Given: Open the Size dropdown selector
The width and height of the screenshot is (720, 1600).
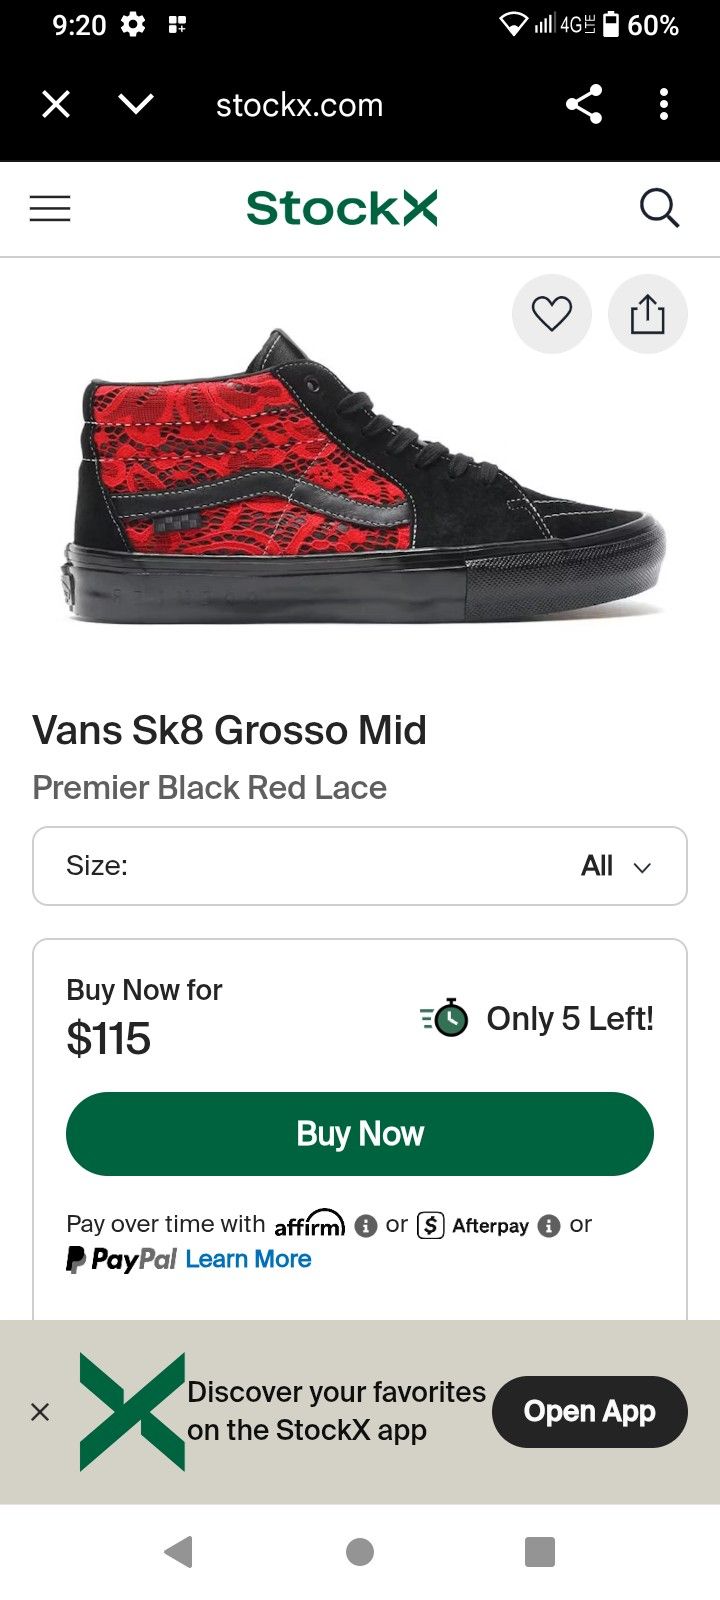Looking at the screenshot, I should pos(360,866).
